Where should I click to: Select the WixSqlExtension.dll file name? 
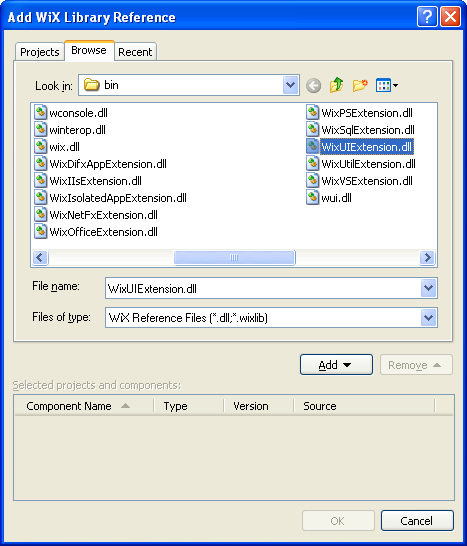point(368,130)
